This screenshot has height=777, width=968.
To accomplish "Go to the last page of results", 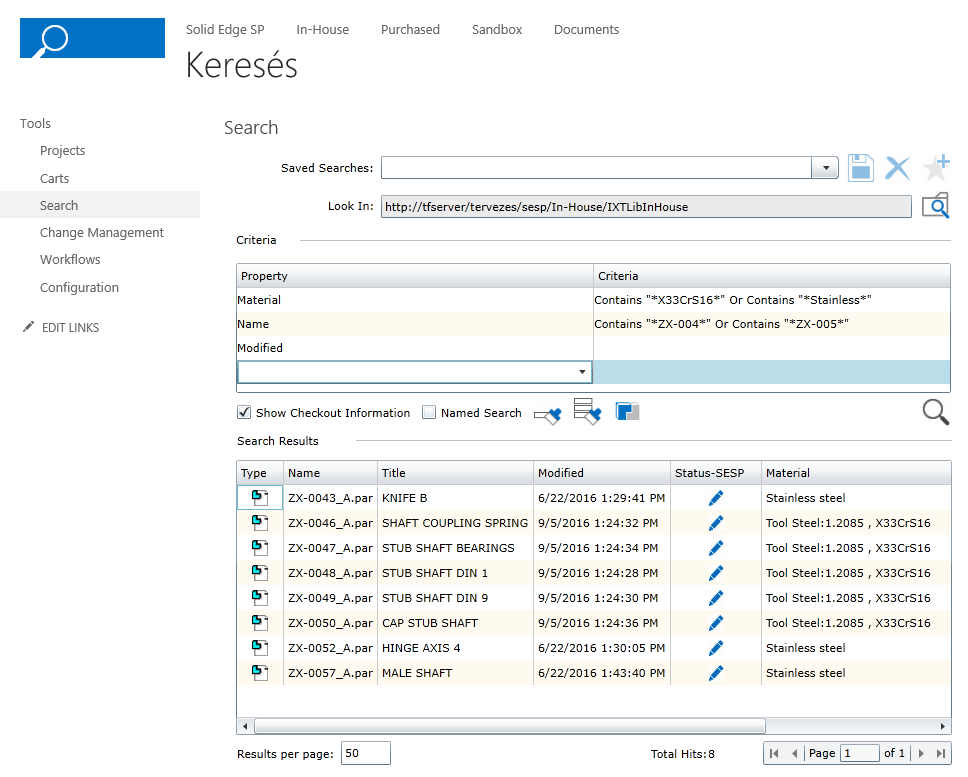I will [x=940, y=753].
